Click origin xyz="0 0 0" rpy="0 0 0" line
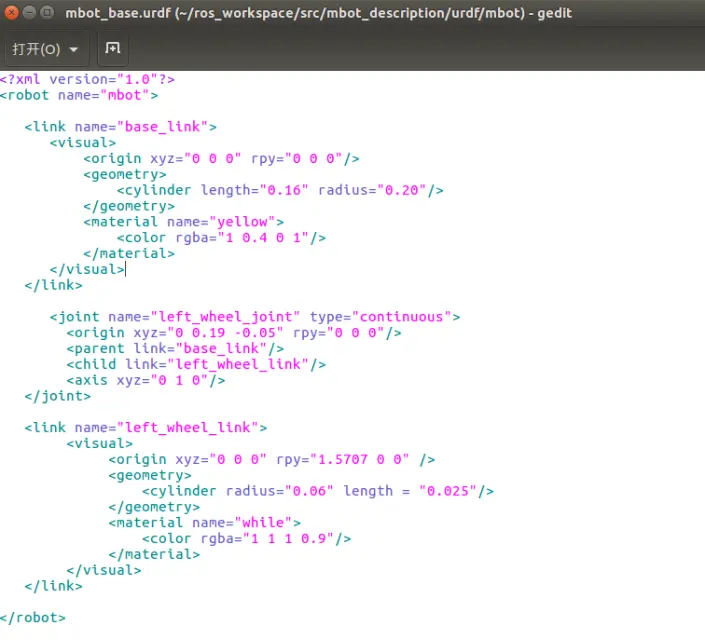The image size is (705, 640). click(221, 159)
